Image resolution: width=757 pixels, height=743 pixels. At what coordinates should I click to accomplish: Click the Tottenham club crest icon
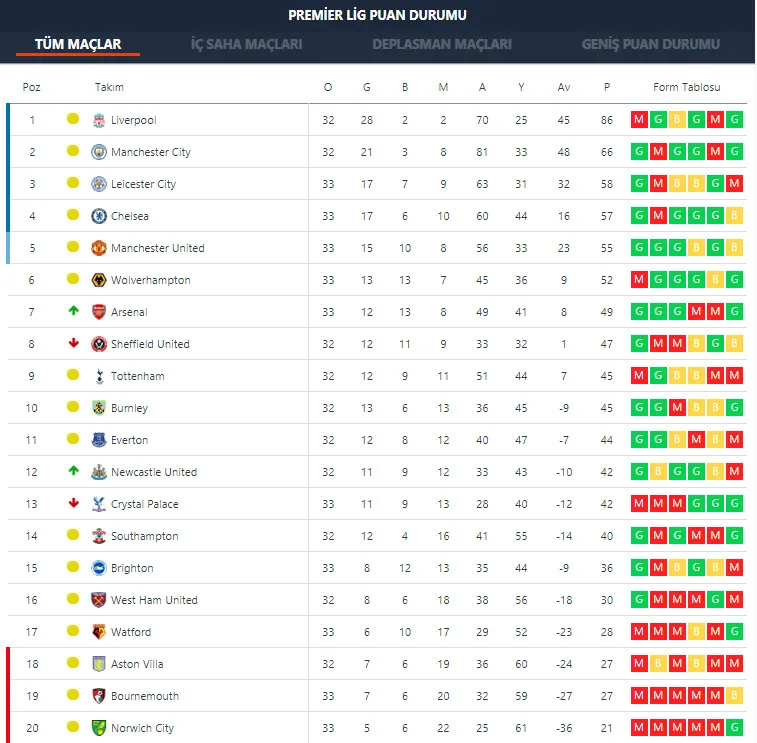(99, 376)
